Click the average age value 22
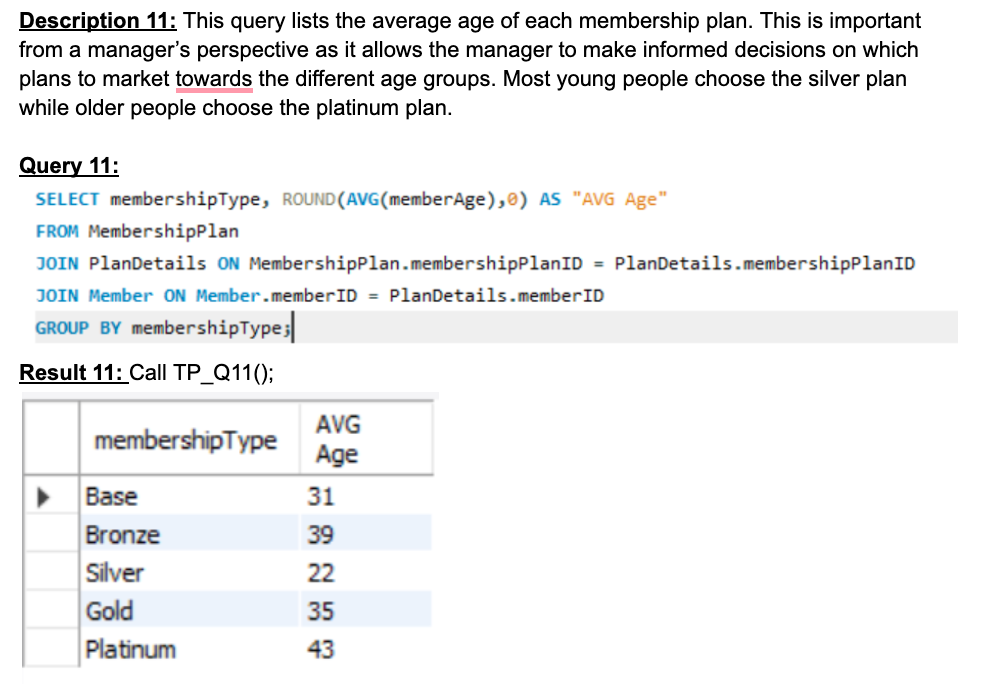 321,573
